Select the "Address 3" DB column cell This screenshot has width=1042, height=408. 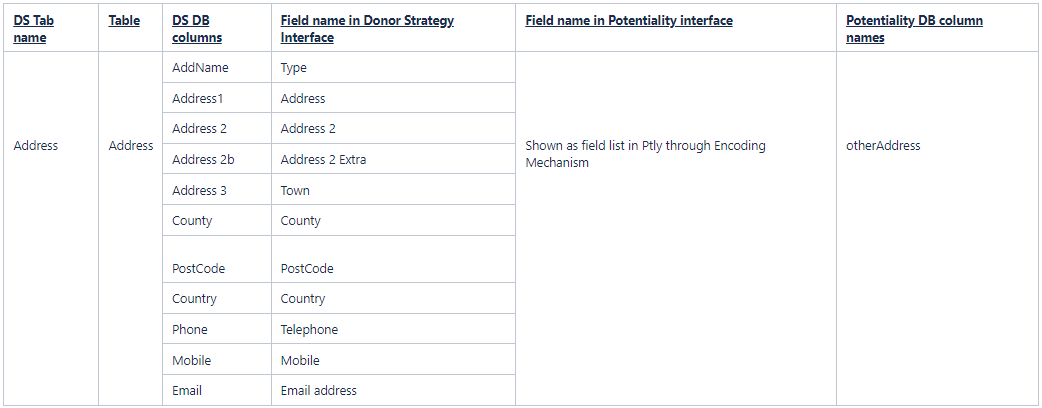point(199,190)
